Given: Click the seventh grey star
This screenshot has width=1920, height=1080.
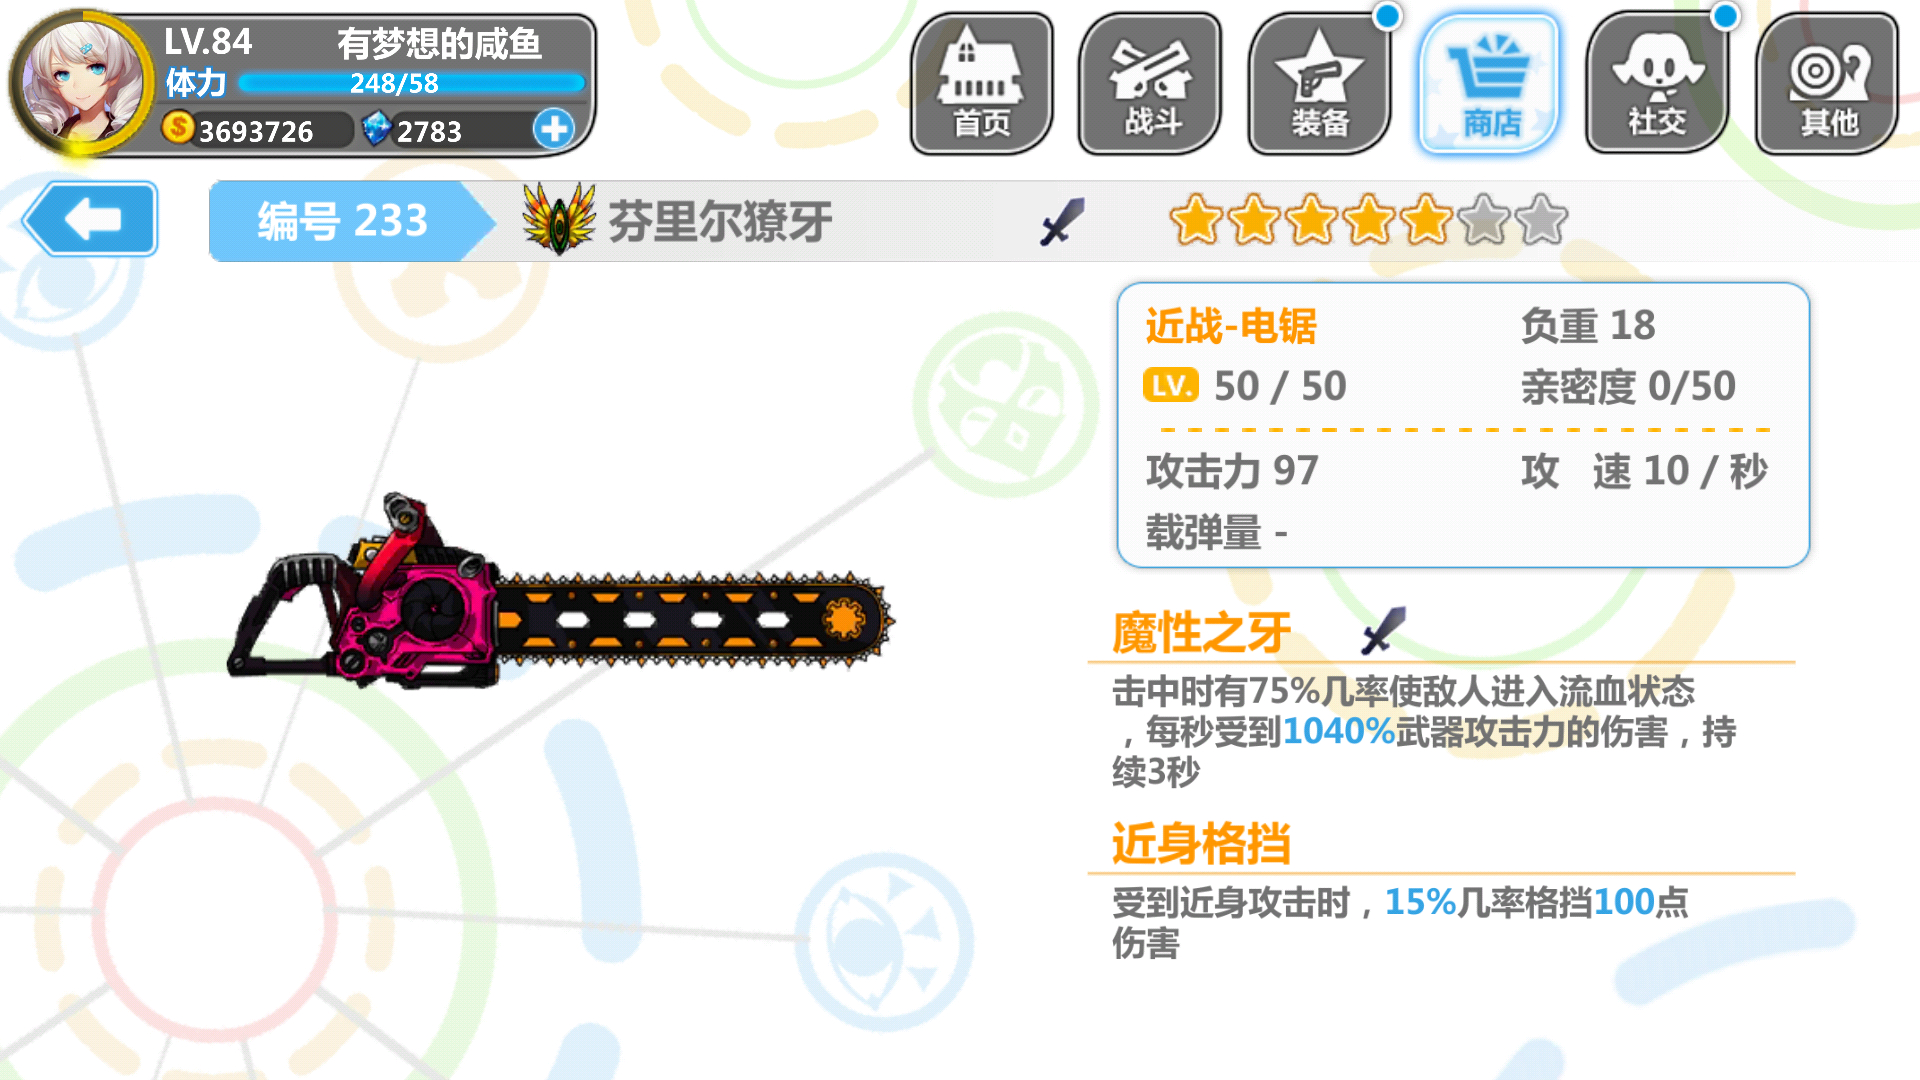Looking at the screenshot, I should [x=1542, y=220].
